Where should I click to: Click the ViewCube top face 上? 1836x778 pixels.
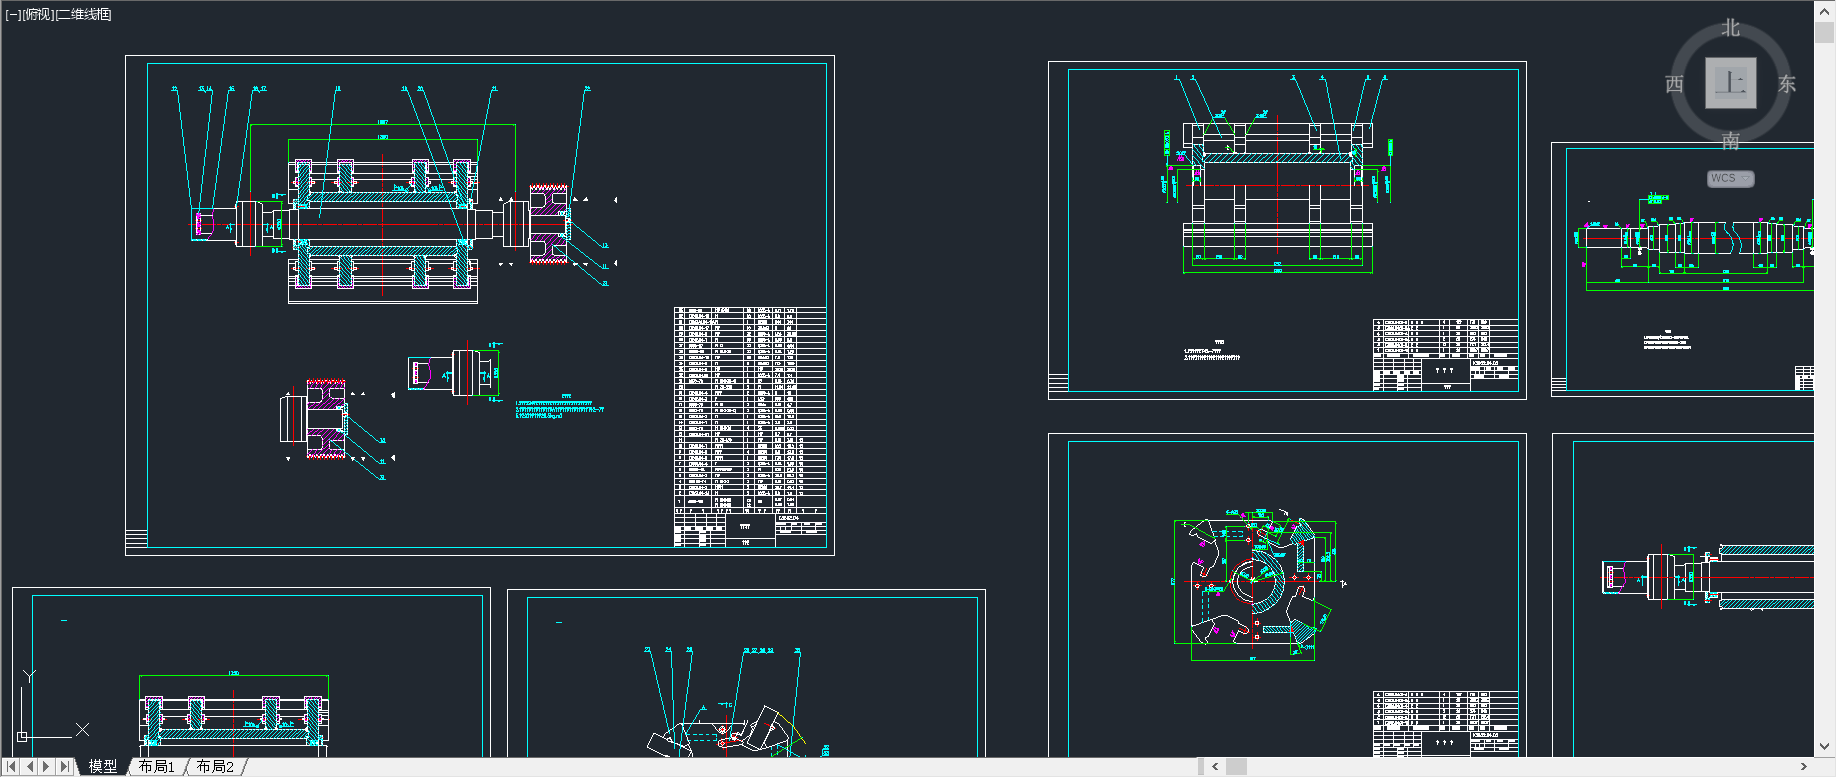click(x=1731, y=83)
